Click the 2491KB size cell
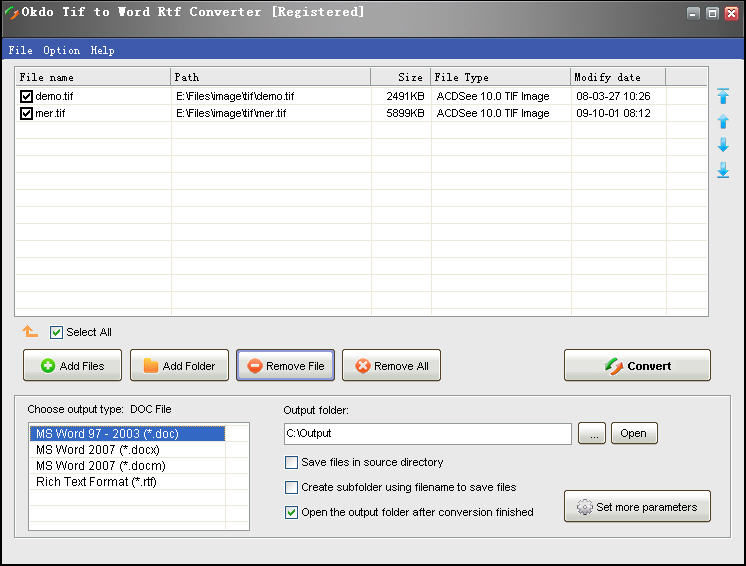 [x=405, y=96]
